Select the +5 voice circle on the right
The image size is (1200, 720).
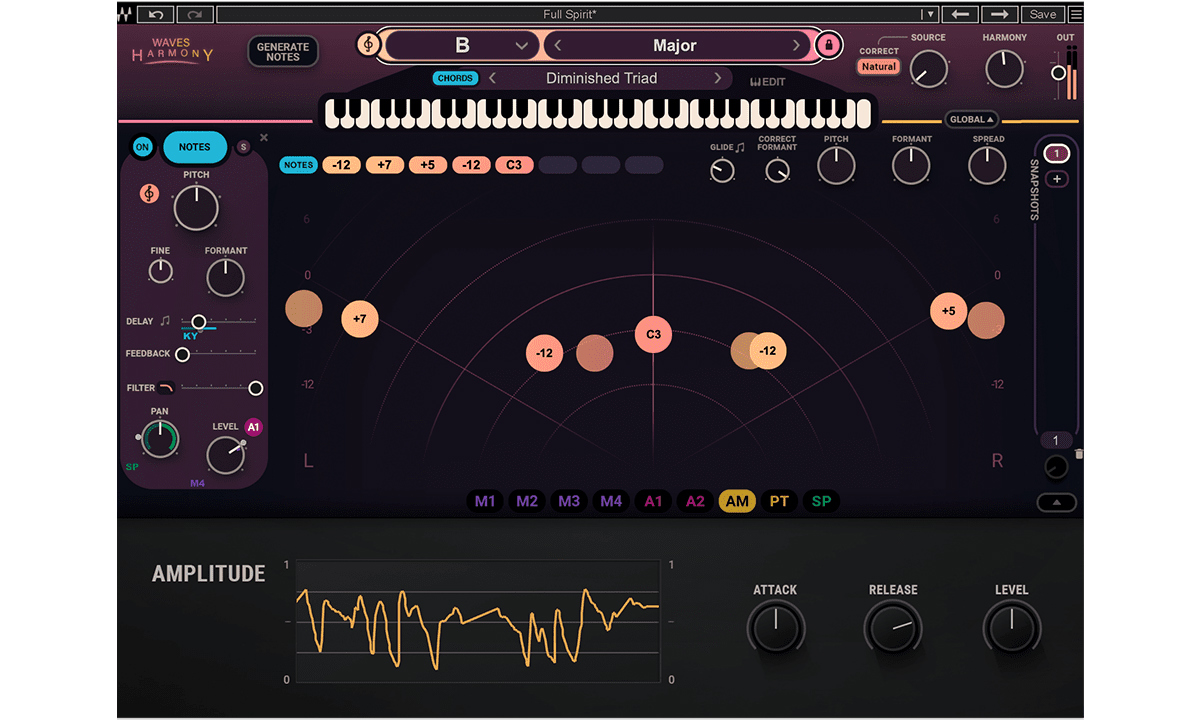click(948, 311)
